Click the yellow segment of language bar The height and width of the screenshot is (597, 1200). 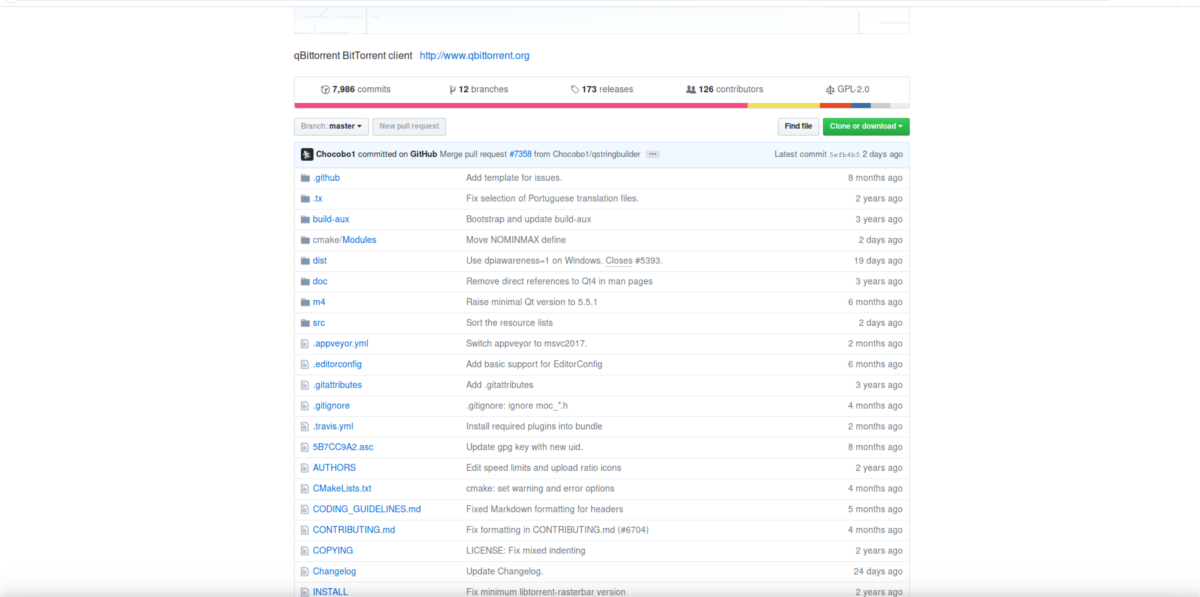click(x=784, y=105)
